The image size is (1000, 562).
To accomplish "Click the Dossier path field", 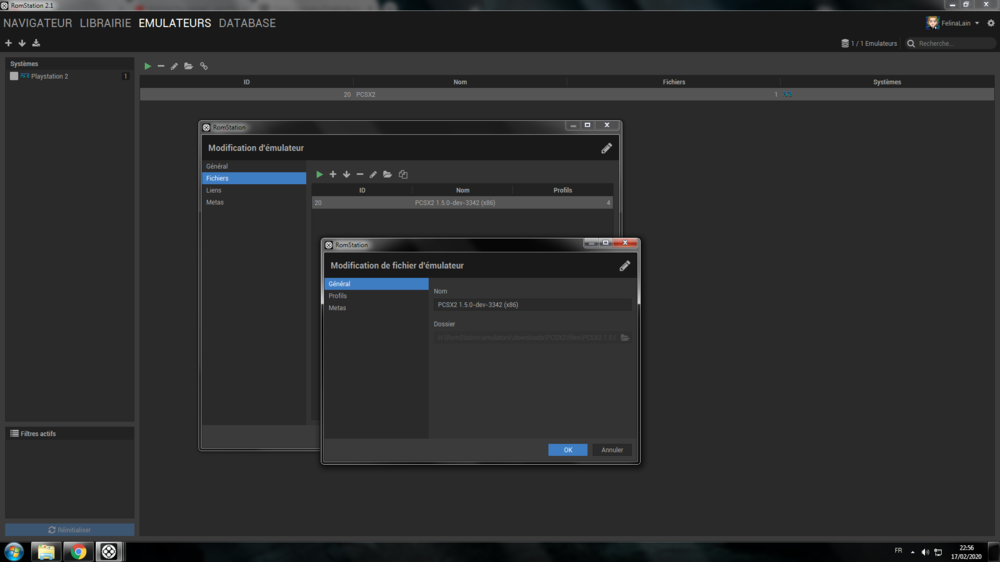I will click(527, 337).
